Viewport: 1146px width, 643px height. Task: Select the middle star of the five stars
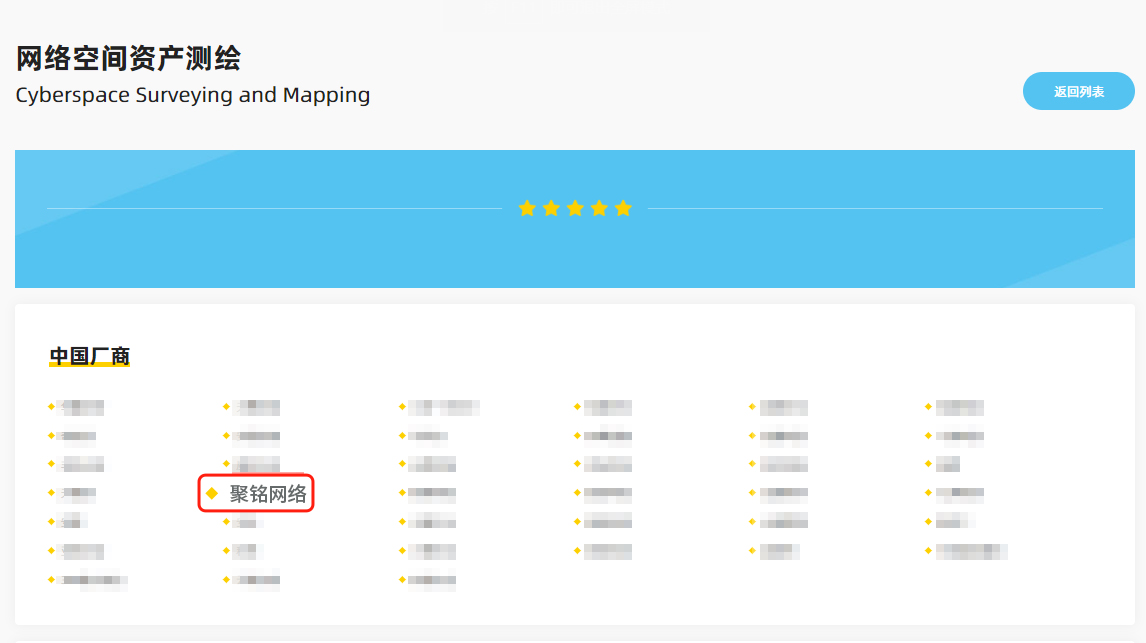pos(575,208)
